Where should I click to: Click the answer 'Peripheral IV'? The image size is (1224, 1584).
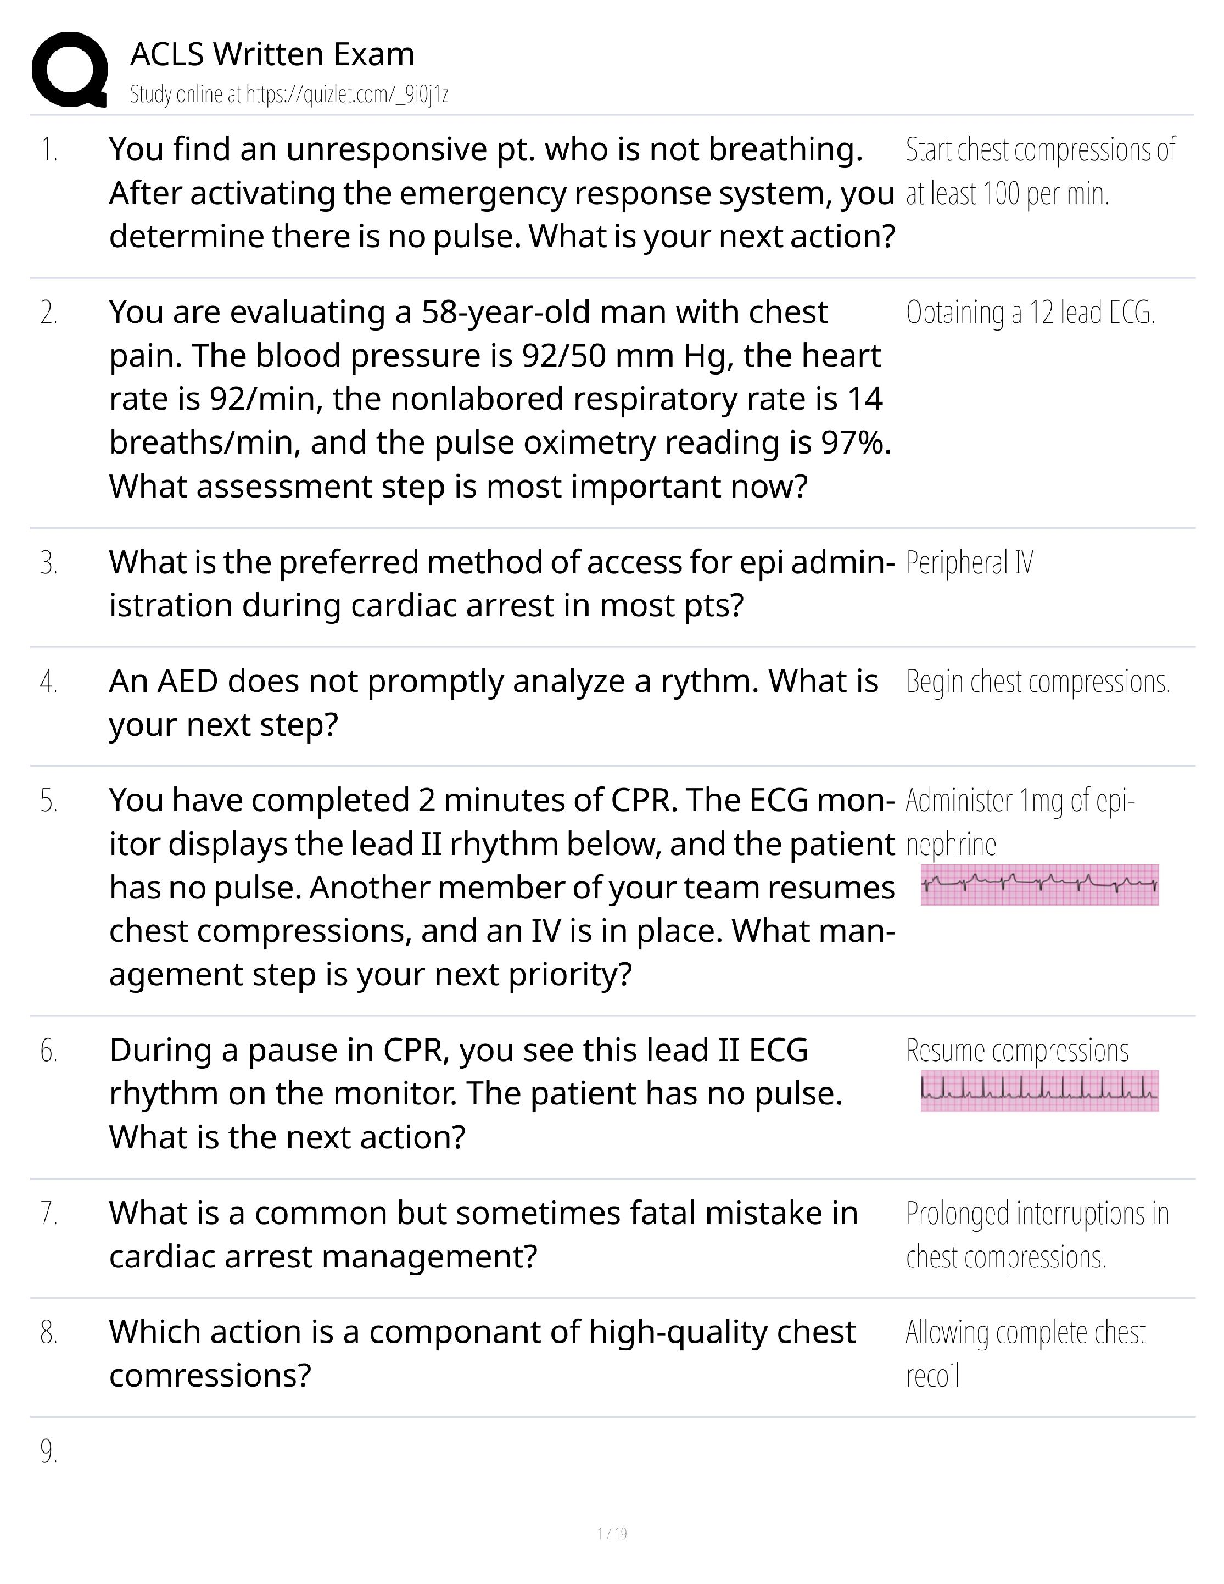point(969,563)
